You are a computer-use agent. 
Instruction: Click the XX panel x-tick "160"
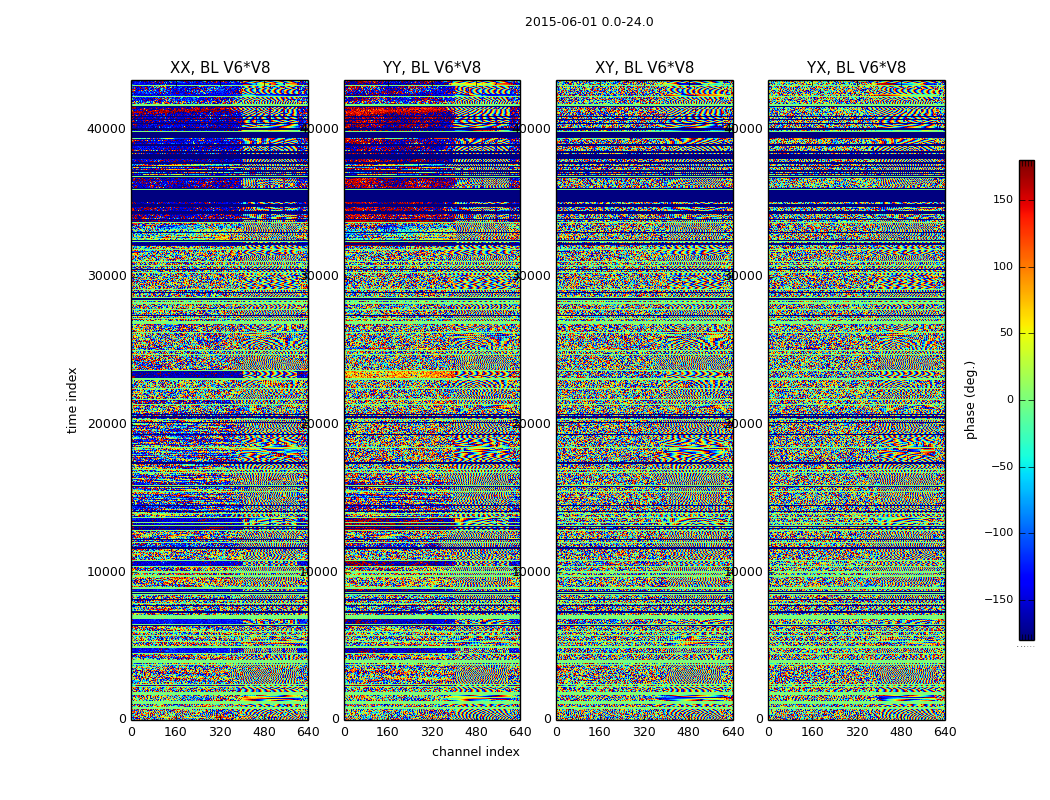point(175,732)
